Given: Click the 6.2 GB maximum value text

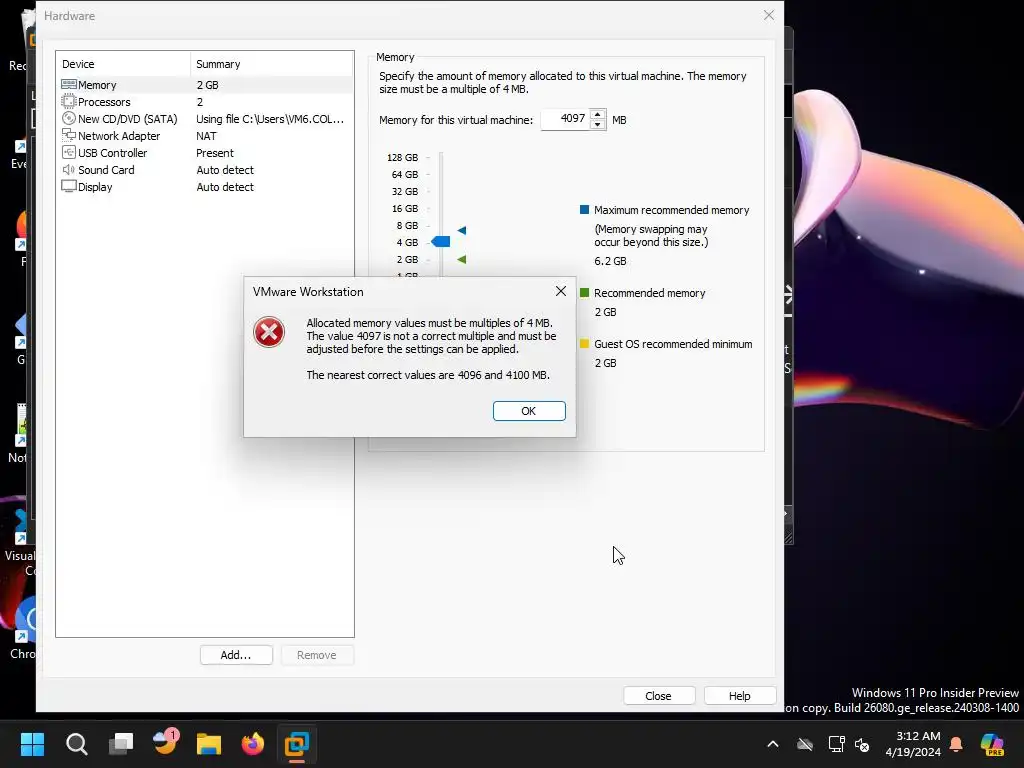Looking at the screenshot, I should click(611, 261).
